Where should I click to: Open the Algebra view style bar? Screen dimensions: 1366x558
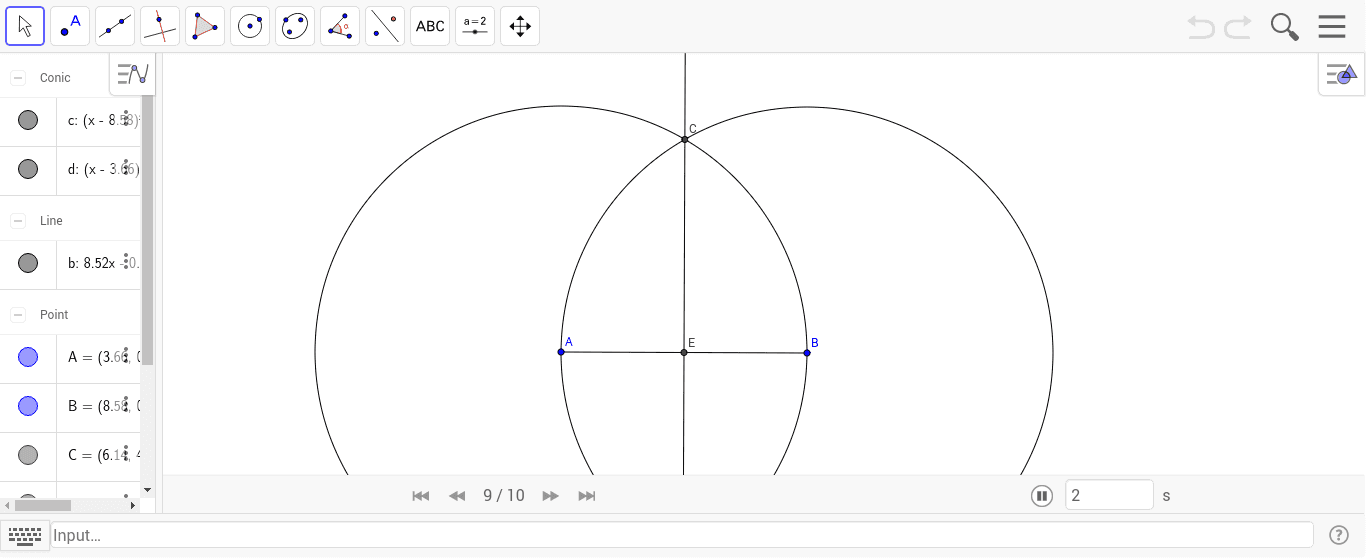coord(132,74)
